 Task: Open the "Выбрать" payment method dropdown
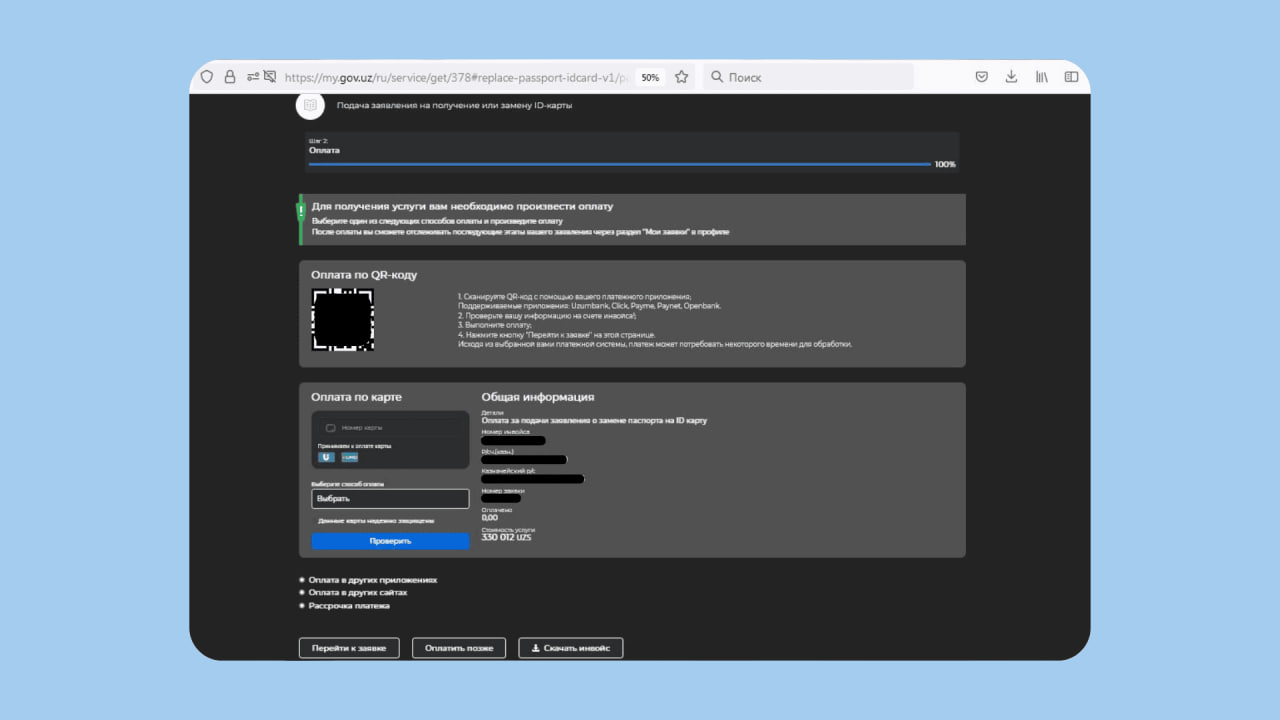[390, 498]
